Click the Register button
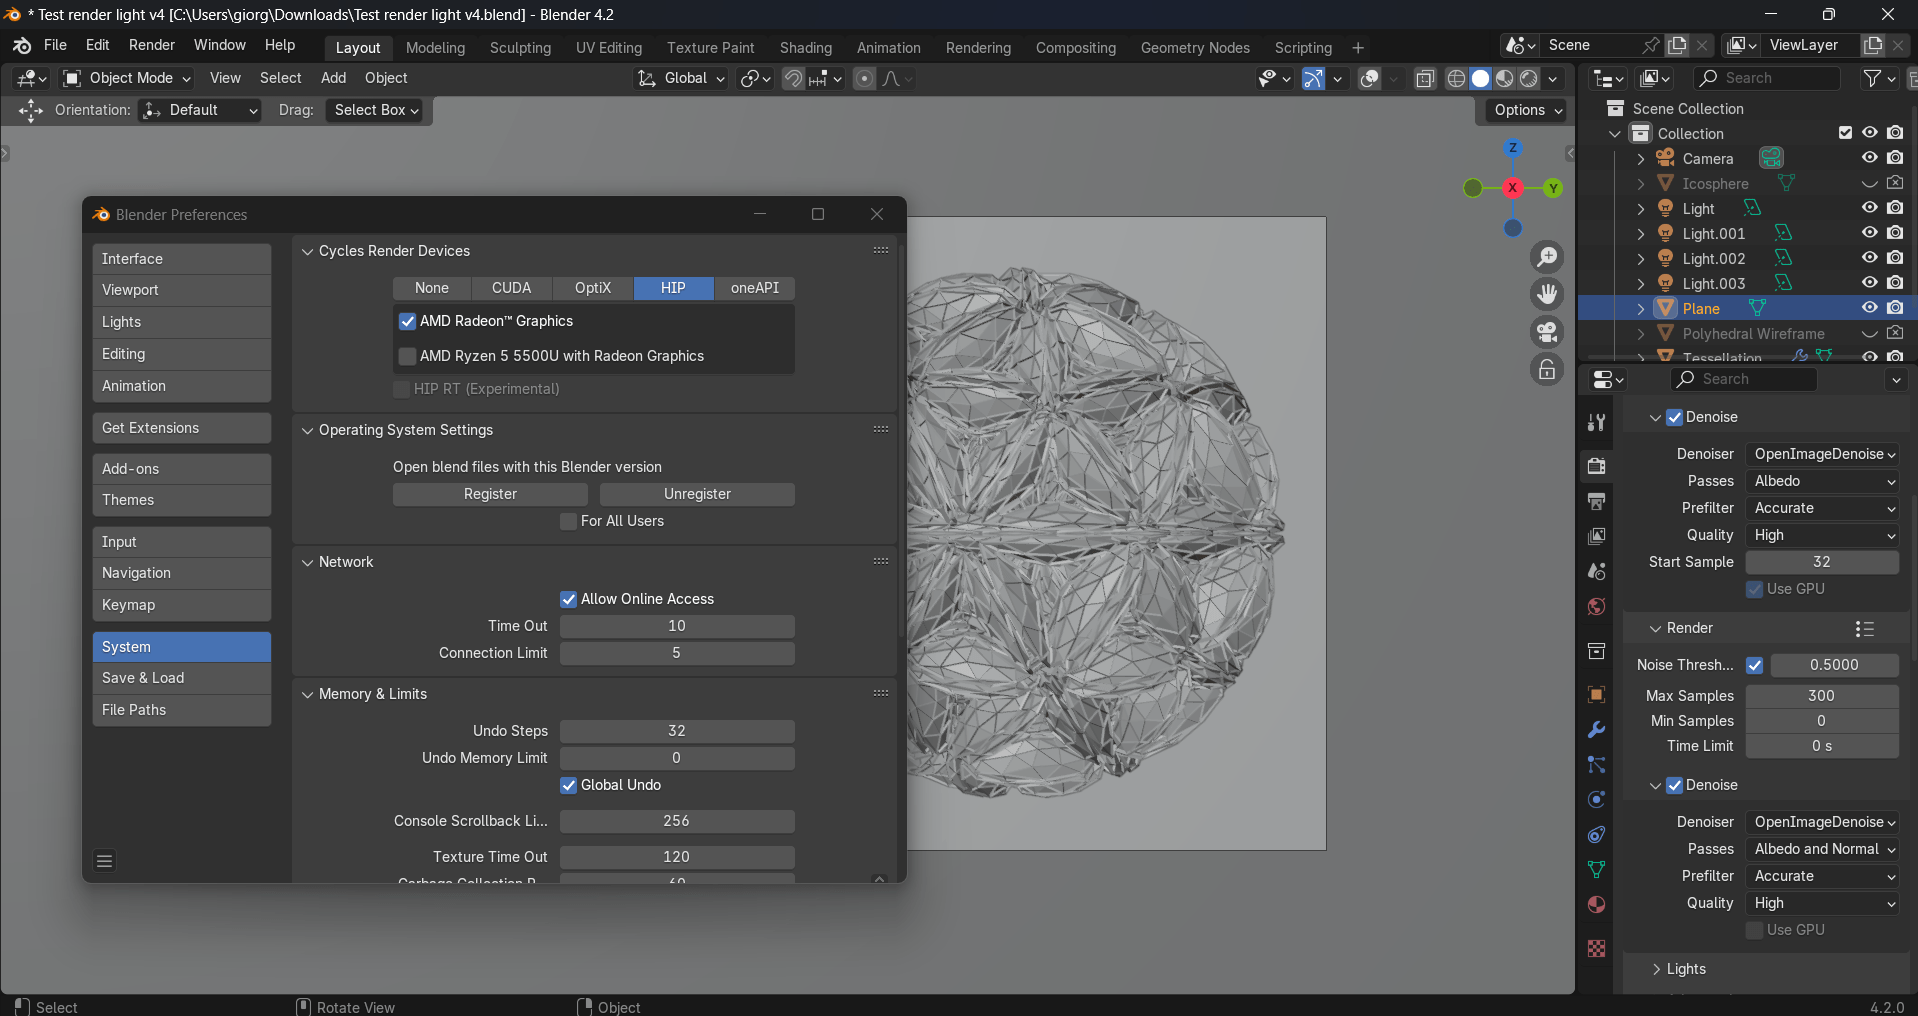 tap(490, 494)
